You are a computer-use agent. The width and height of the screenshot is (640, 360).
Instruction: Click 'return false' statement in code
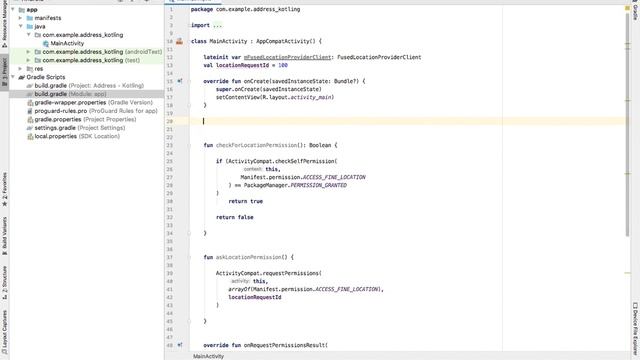(x=235, y=217)
